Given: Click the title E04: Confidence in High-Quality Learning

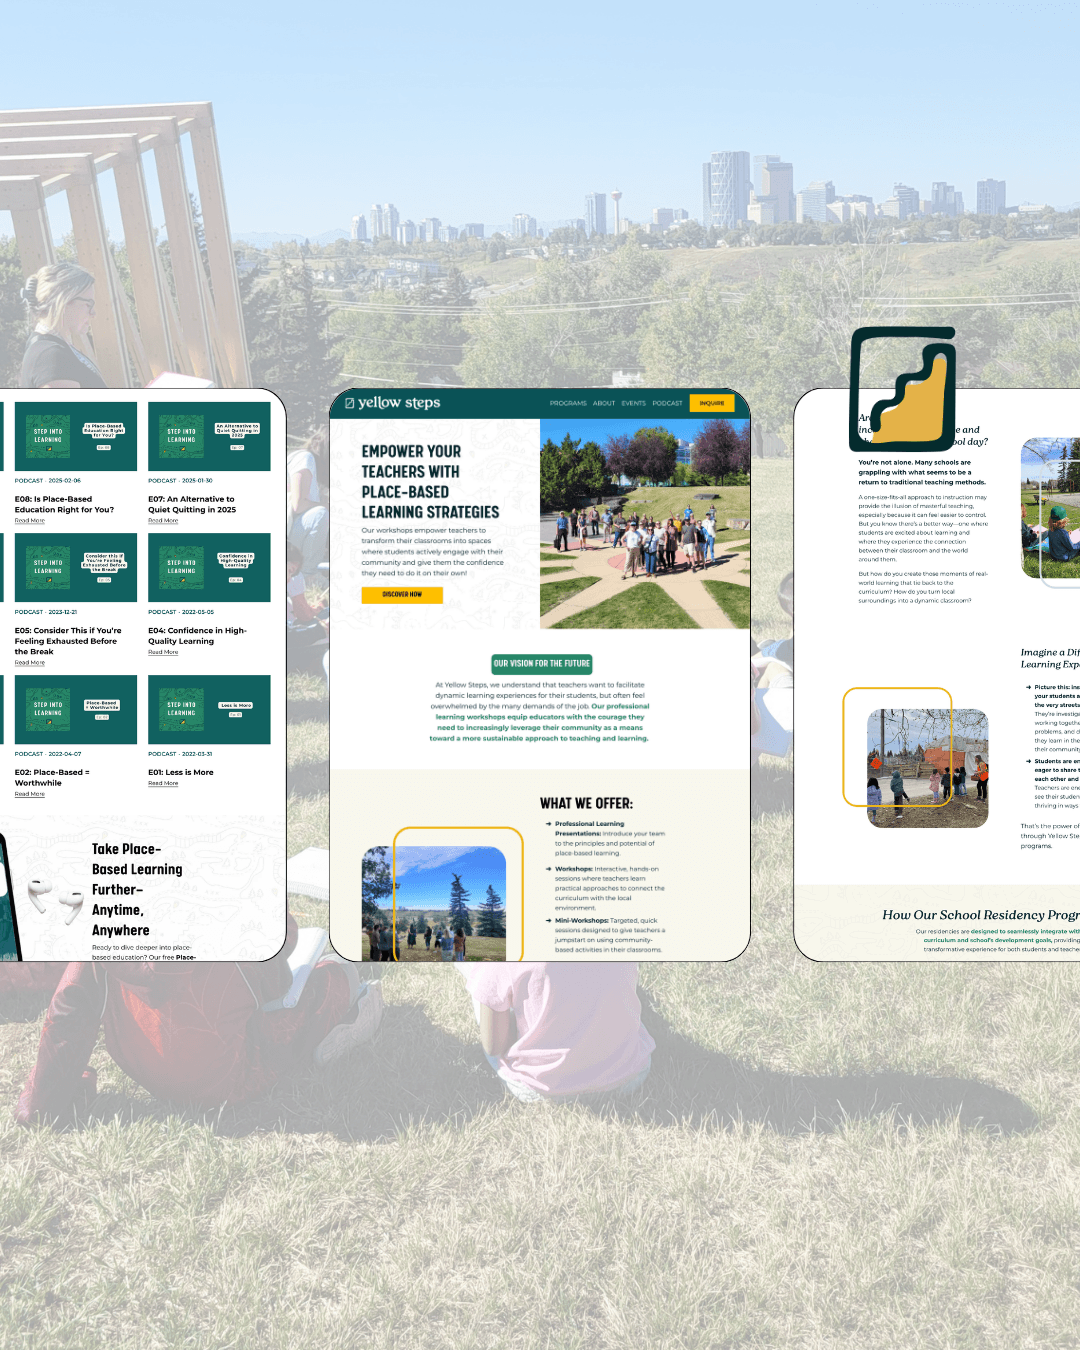Looking at the screenshot, I should point(197,636).
